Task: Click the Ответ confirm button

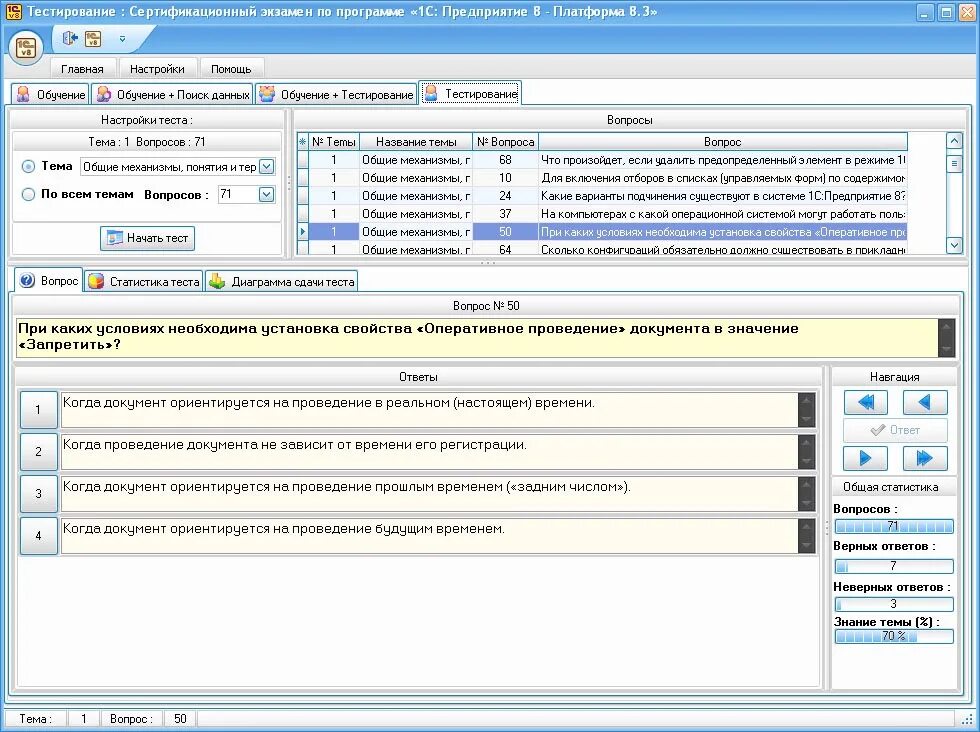Action: pyautogui.click(x=895, y=430)
